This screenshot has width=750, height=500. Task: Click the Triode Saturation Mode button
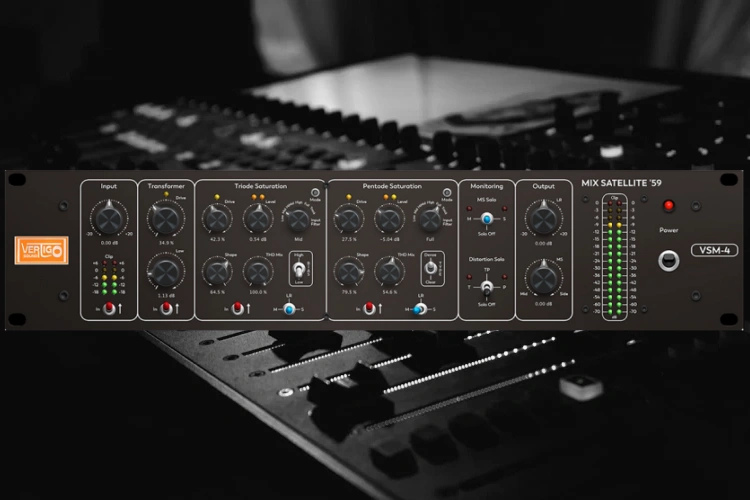[315, 193]
